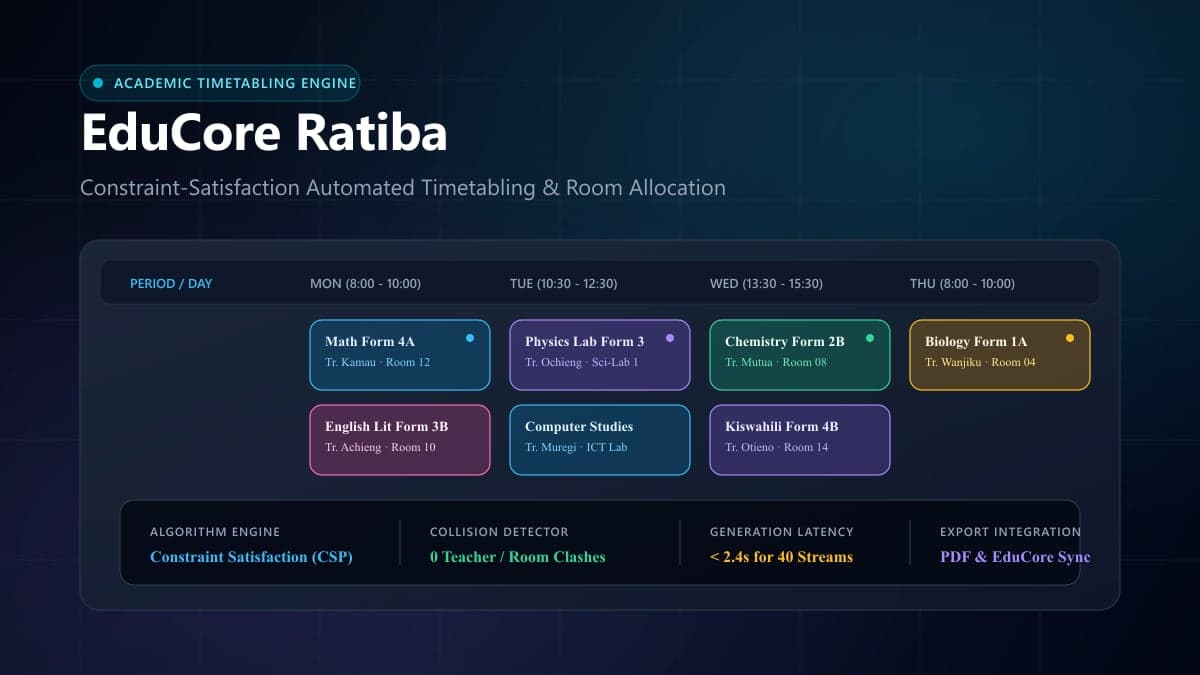The height and width of the screenshot is (675, 1200).
Task: Open the Kiswahili Form 4B lesson card
Action: tap(800, 440)
